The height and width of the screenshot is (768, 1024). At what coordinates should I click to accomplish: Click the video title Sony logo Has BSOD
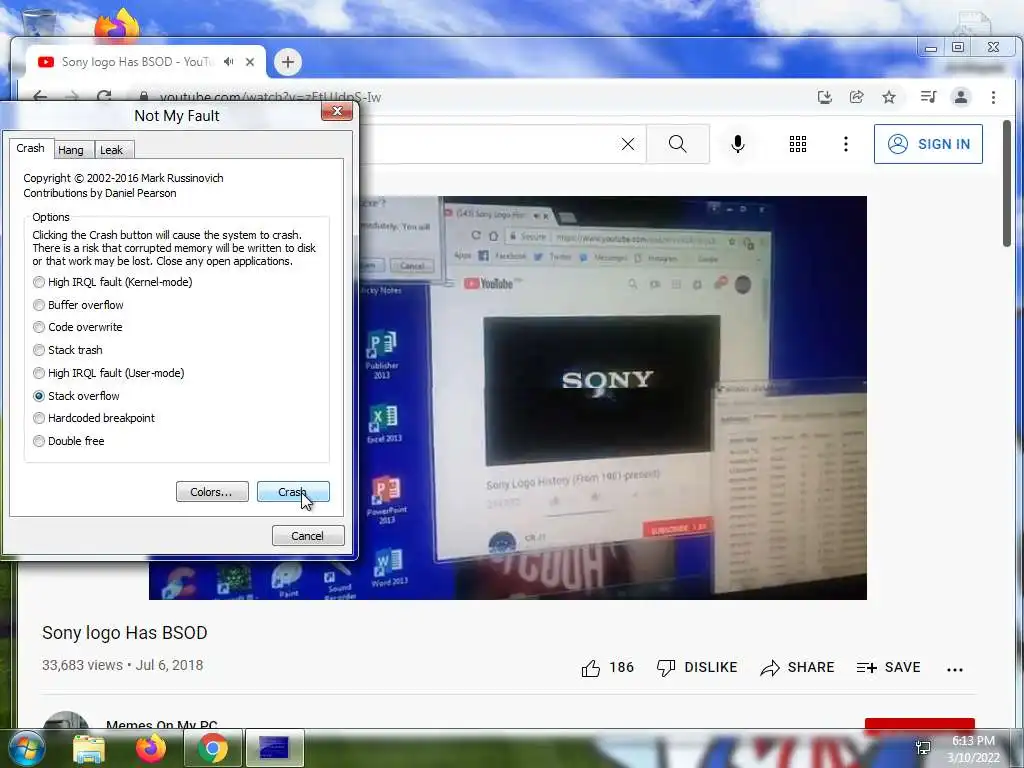[x=125, y=633]
